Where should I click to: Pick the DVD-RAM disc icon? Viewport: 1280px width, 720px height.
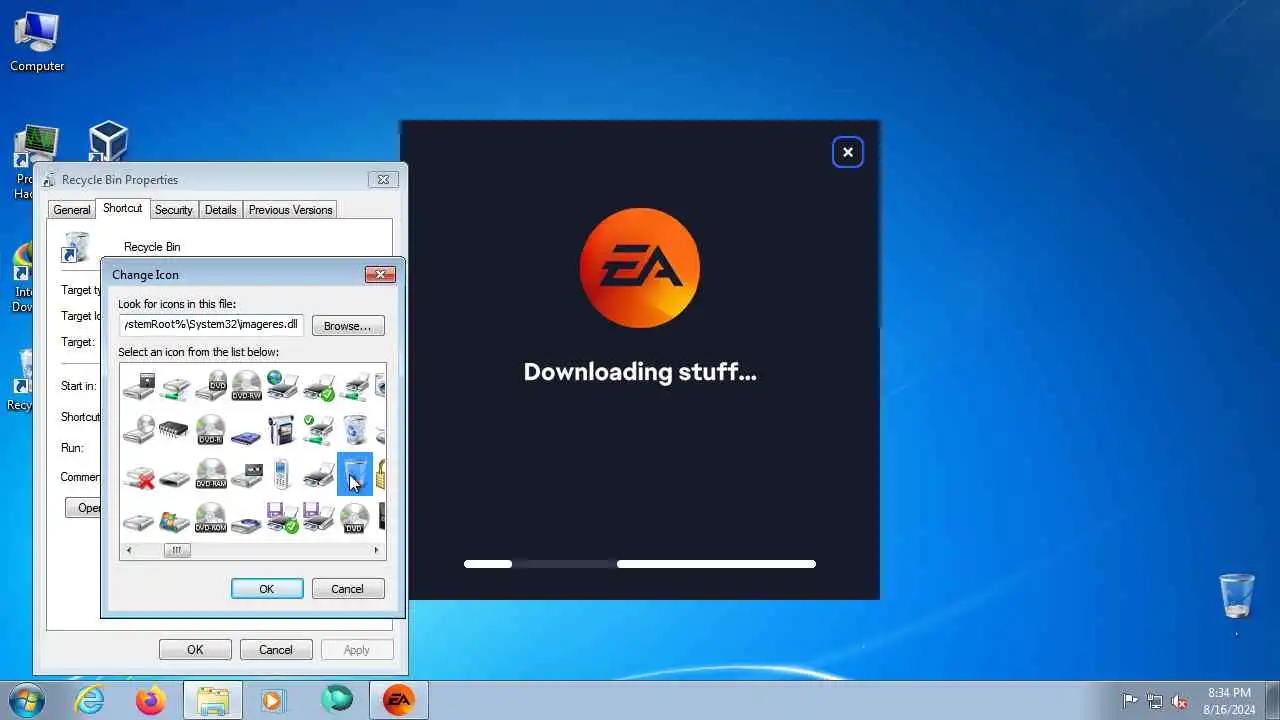click(211, 475)
